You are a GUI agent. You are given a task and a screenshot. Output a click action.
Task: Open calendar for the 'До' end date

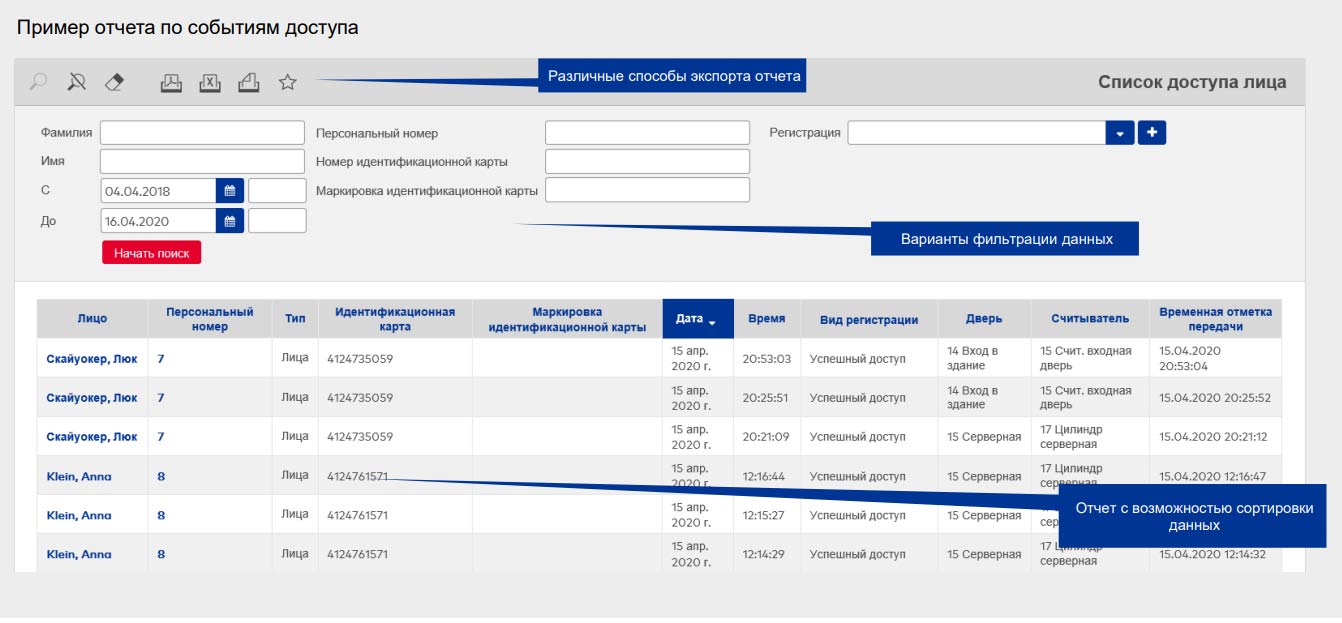pos(230,221)
